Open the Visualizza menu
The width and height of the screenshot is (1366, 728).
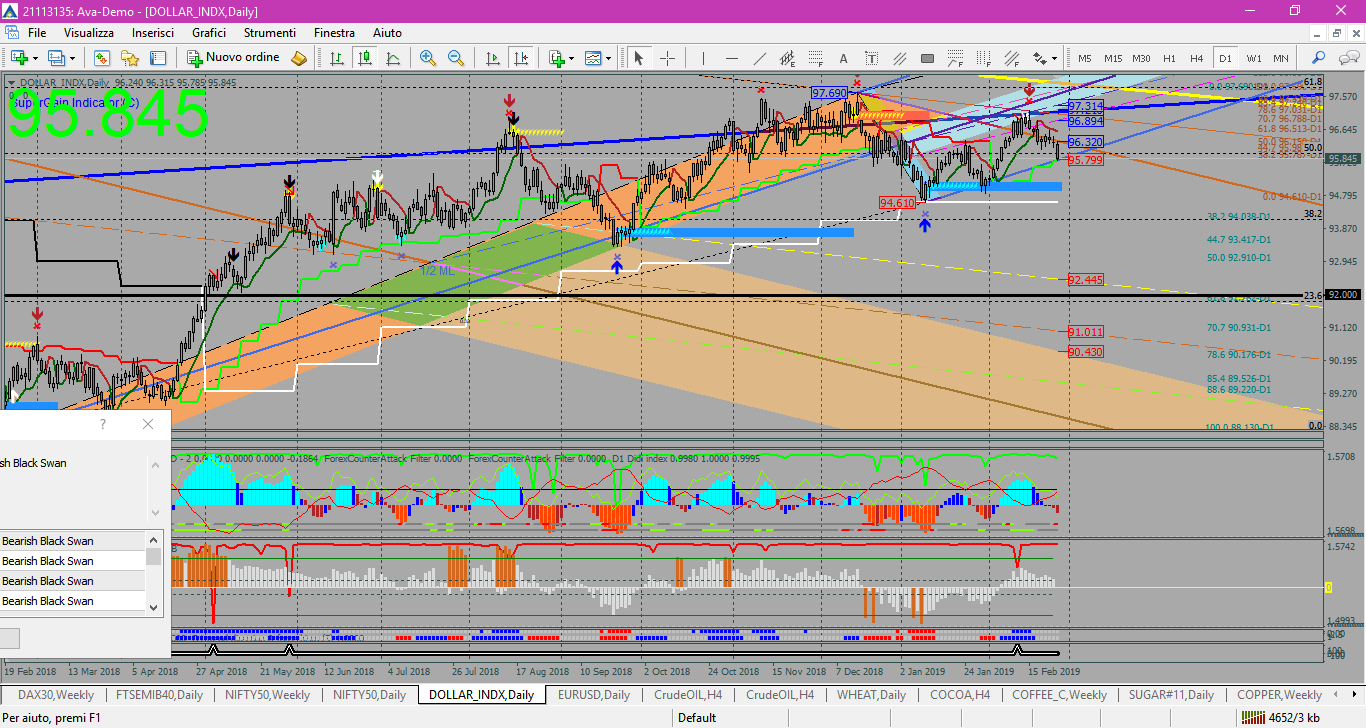(x=89, y=33)
